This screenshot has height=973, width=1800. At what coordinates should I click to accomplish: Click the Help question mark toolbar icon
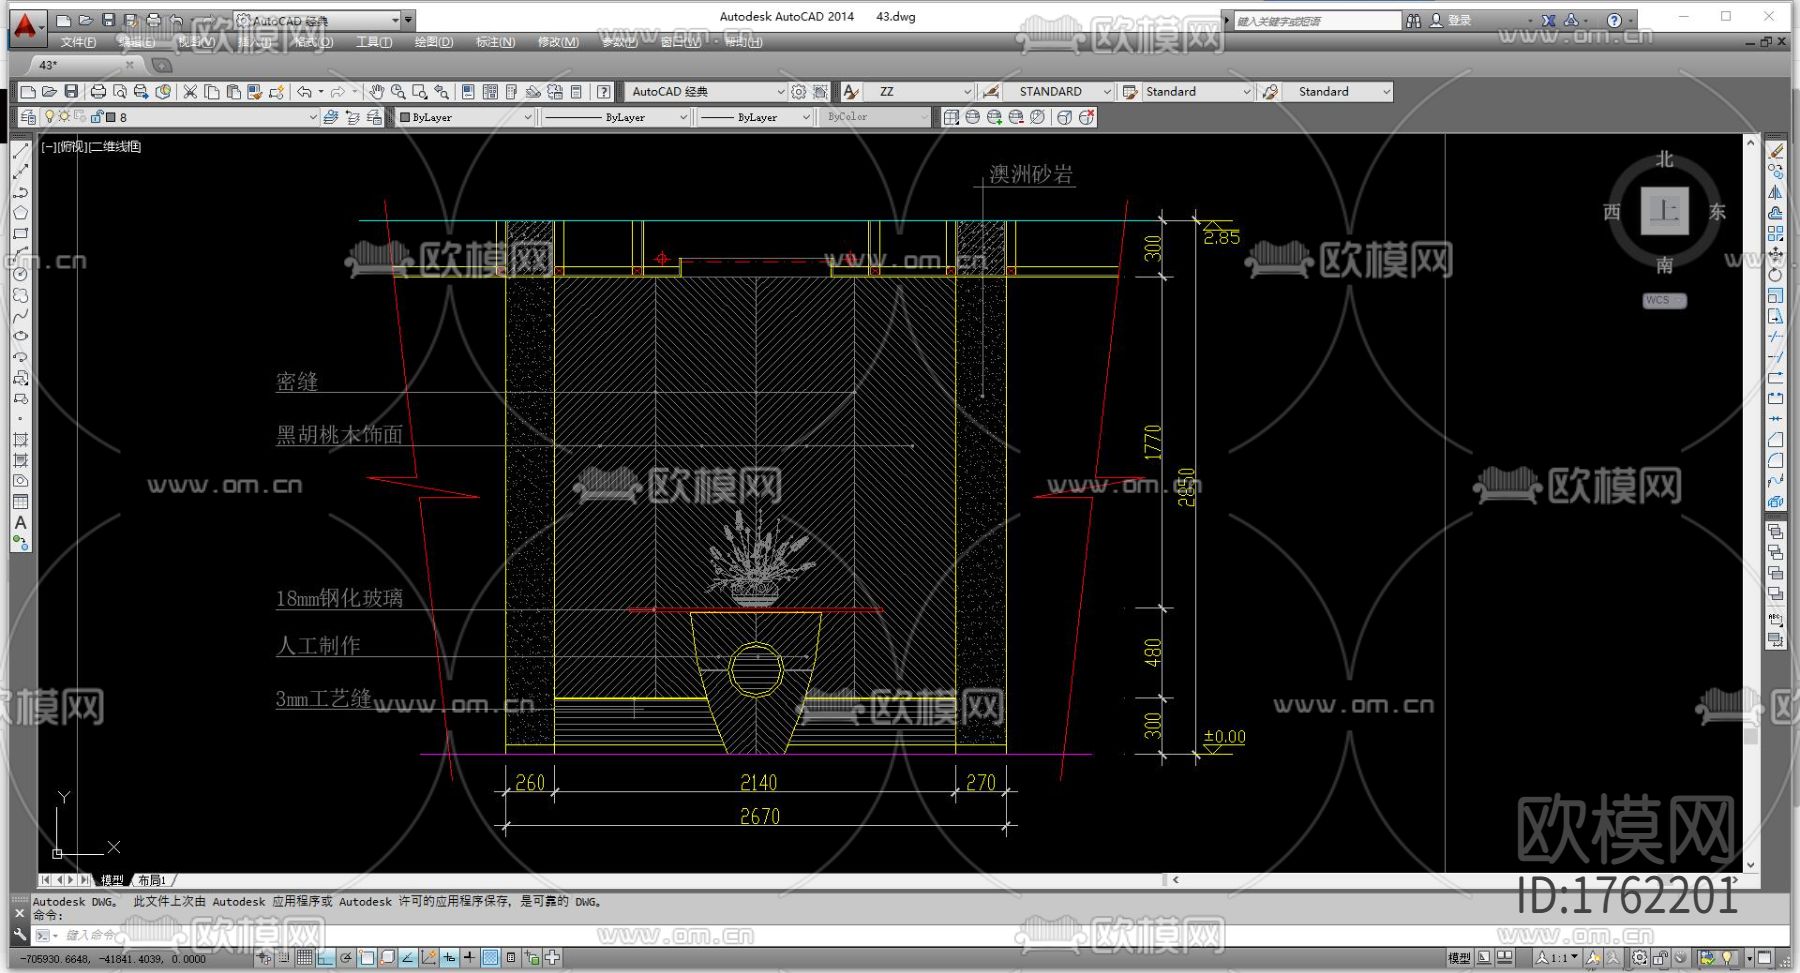pos(604,92)
